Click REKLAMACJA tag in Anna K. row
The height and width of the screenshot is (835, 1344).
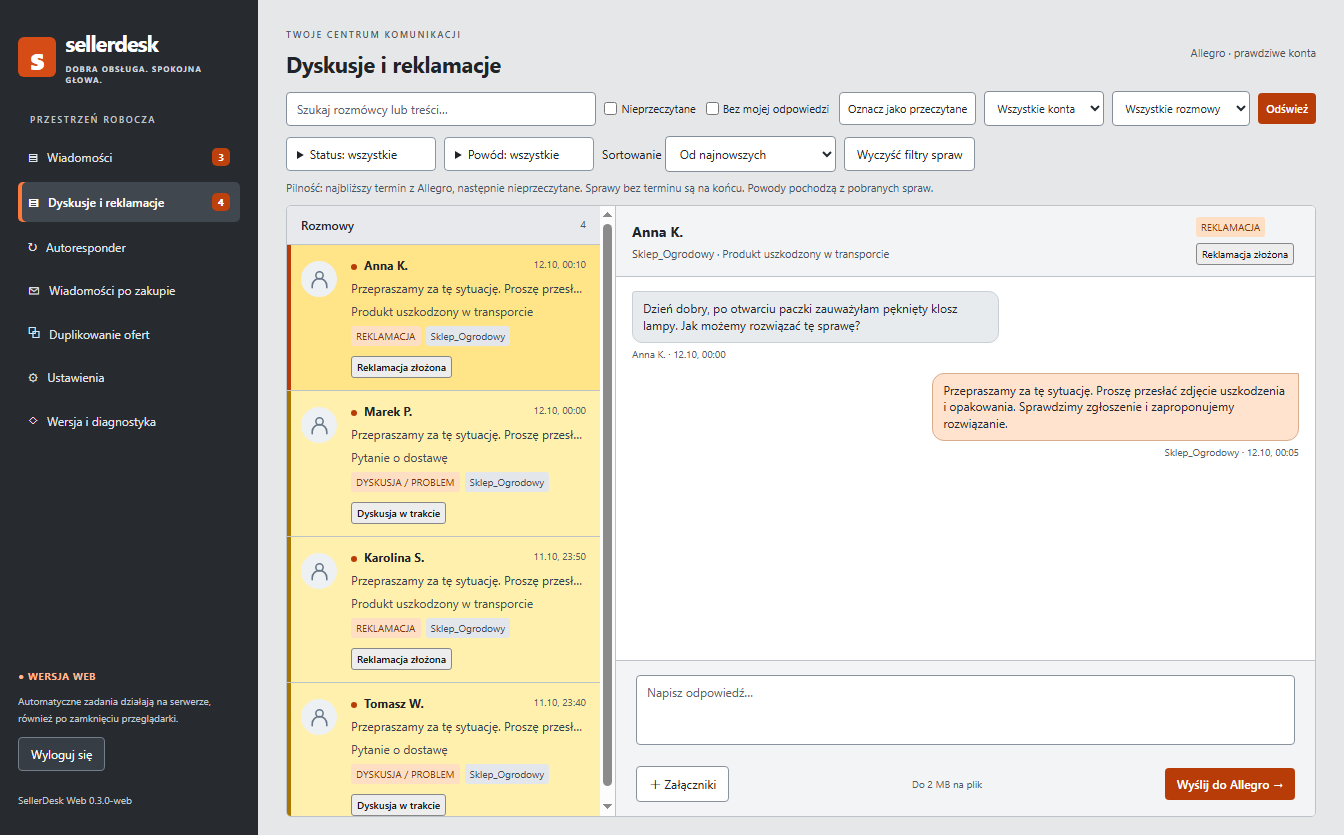pos(386,336)
